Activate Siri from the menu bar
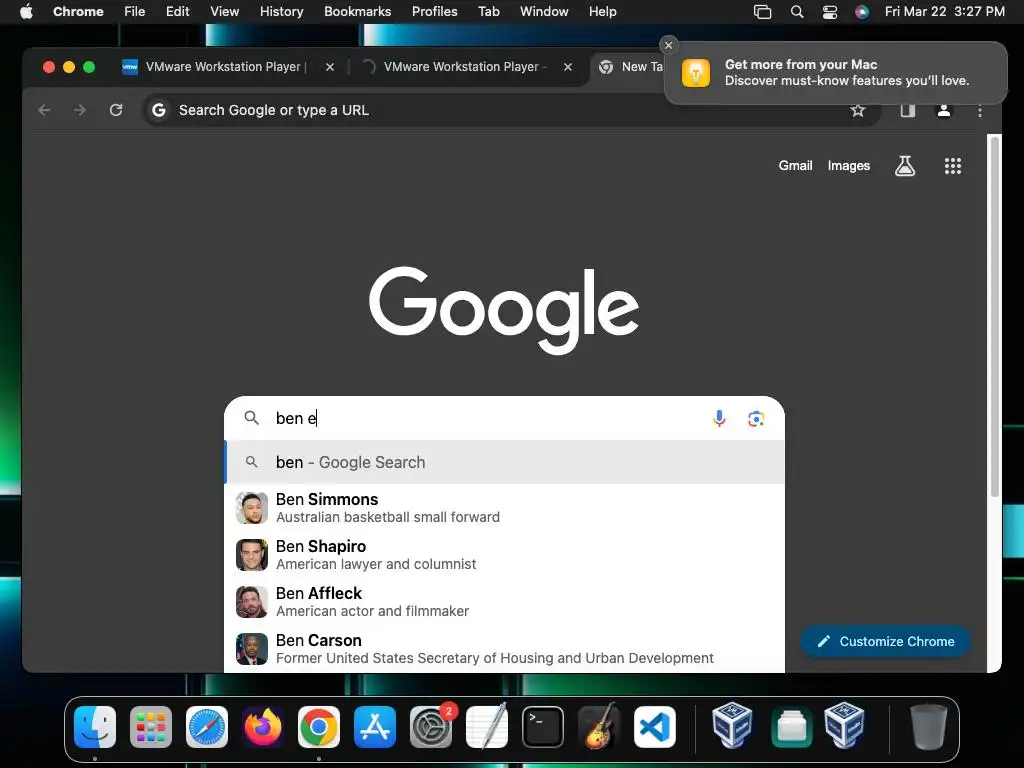Viewport: 1024px width, 768px height. click(862, 12)
